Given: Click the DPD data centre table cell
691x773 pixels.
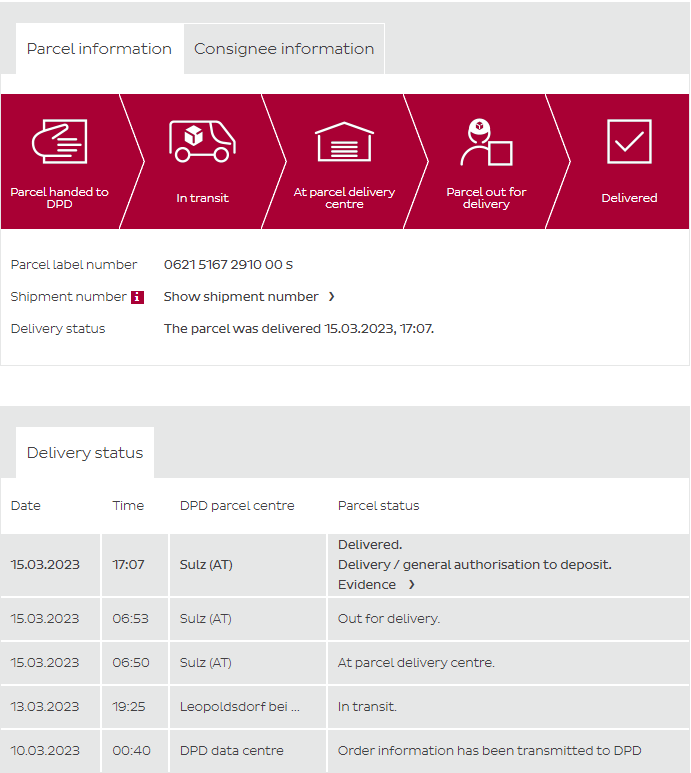Looking at the screenshot, I should tap(232, 751).
